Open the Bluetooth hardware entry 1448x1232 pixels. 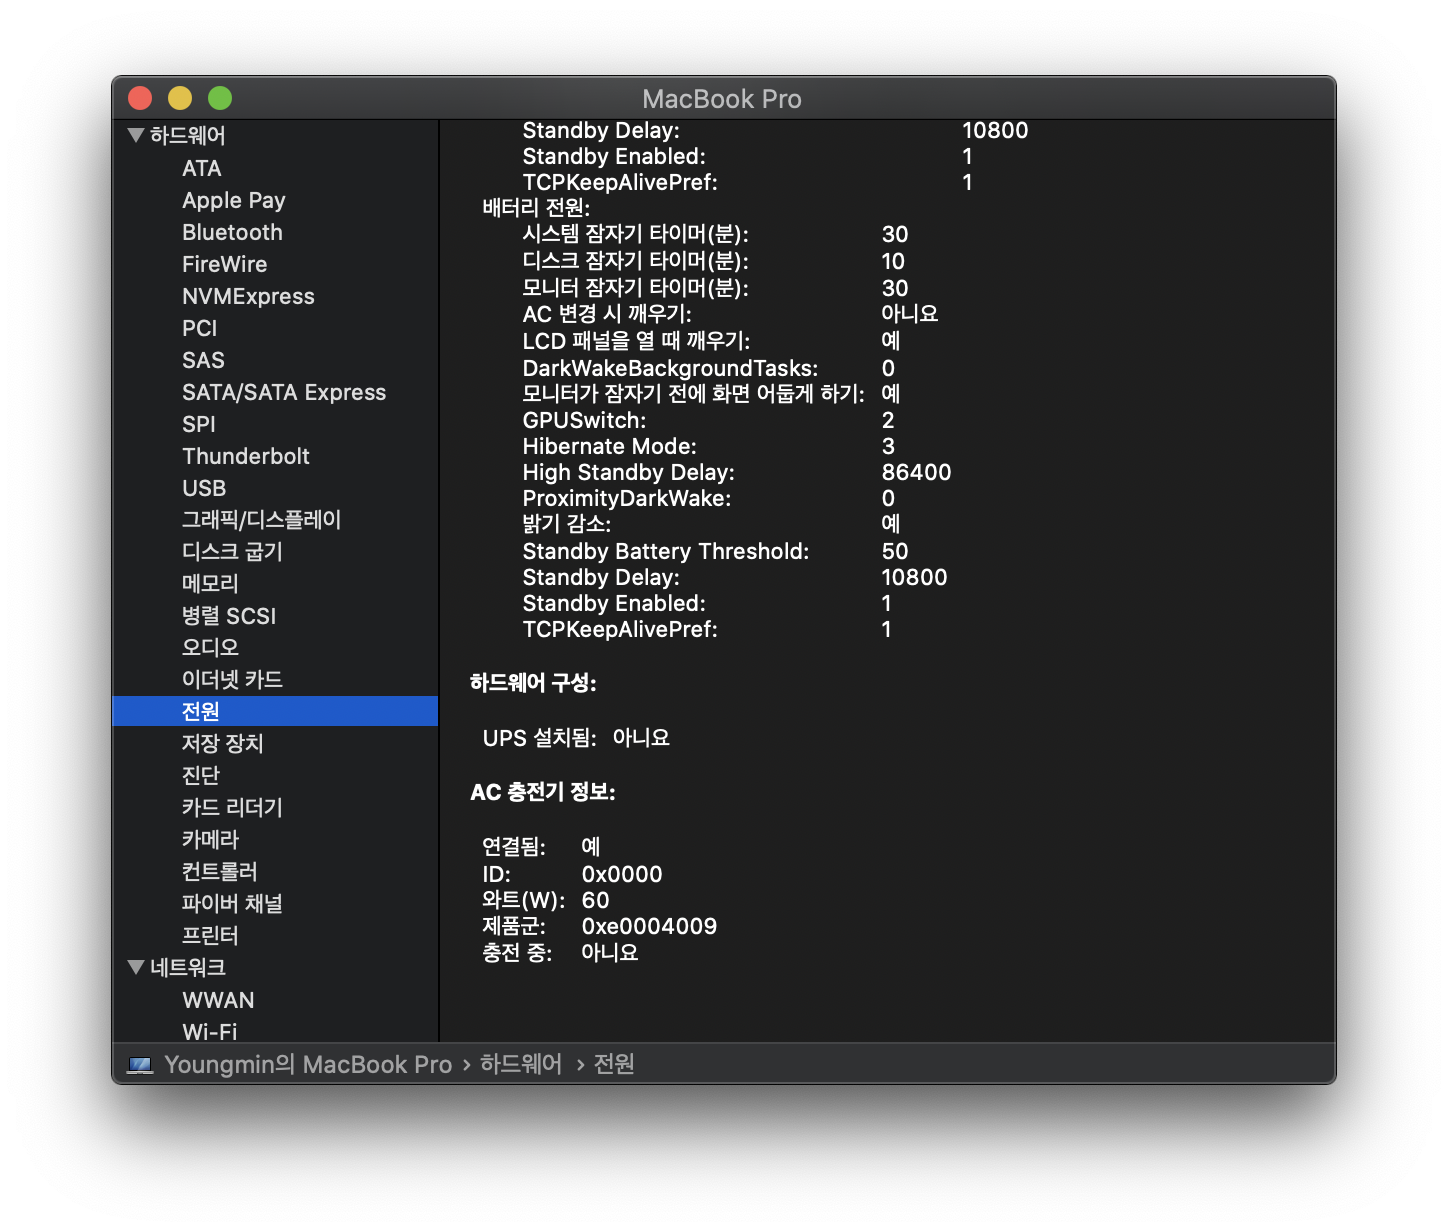coord(233,232)
